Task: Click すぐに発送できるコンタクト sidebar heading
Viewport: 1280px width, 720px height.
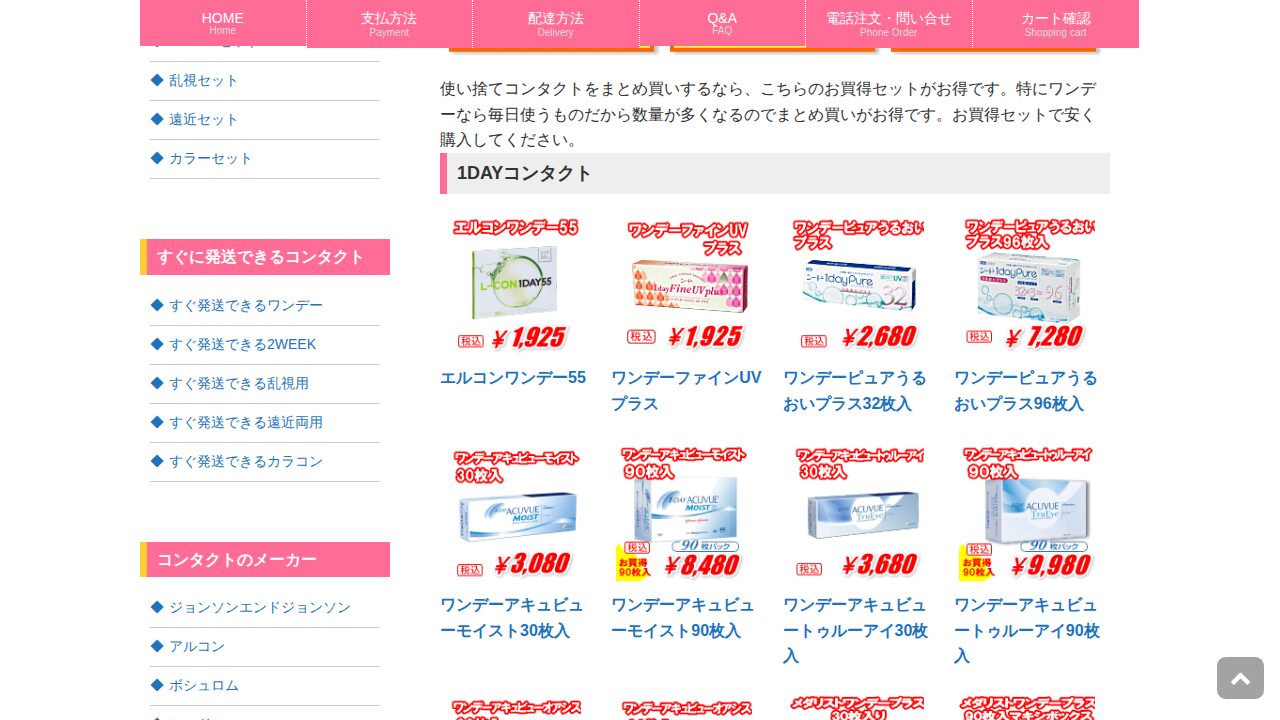Action: pyautogui.click(x=265, y=257)
